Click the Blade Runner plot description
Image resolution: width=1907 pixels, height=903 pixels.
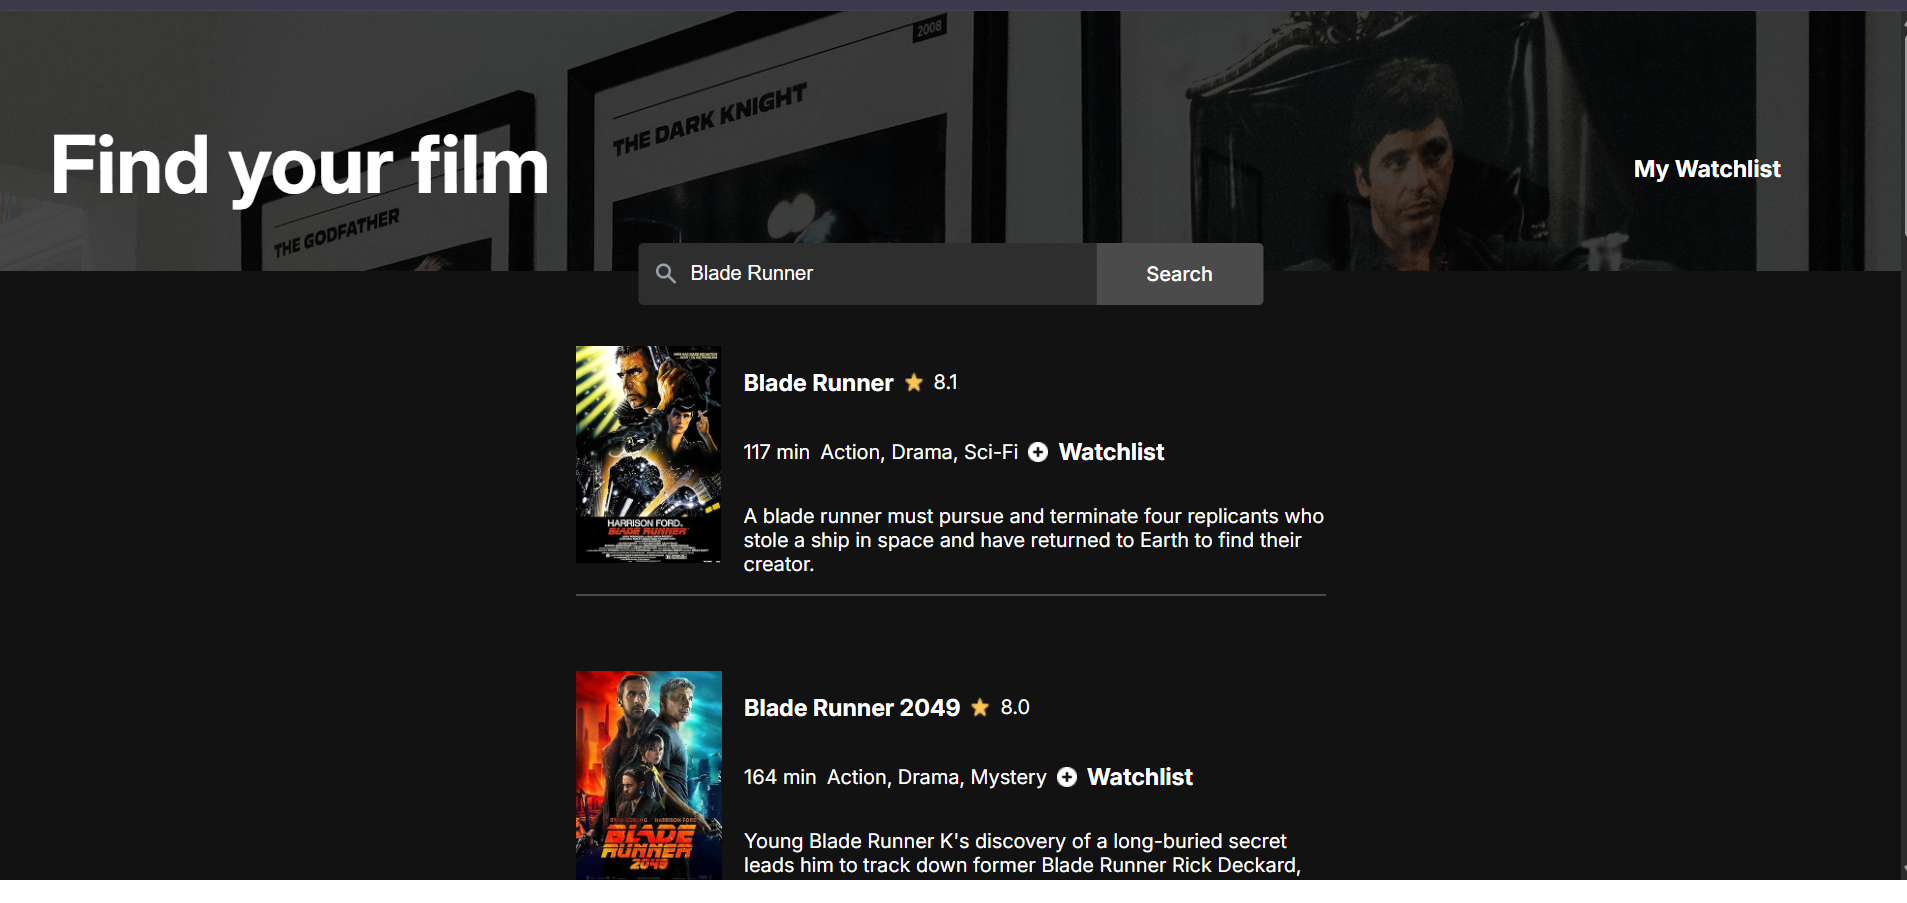click(x=1033, y=540)
